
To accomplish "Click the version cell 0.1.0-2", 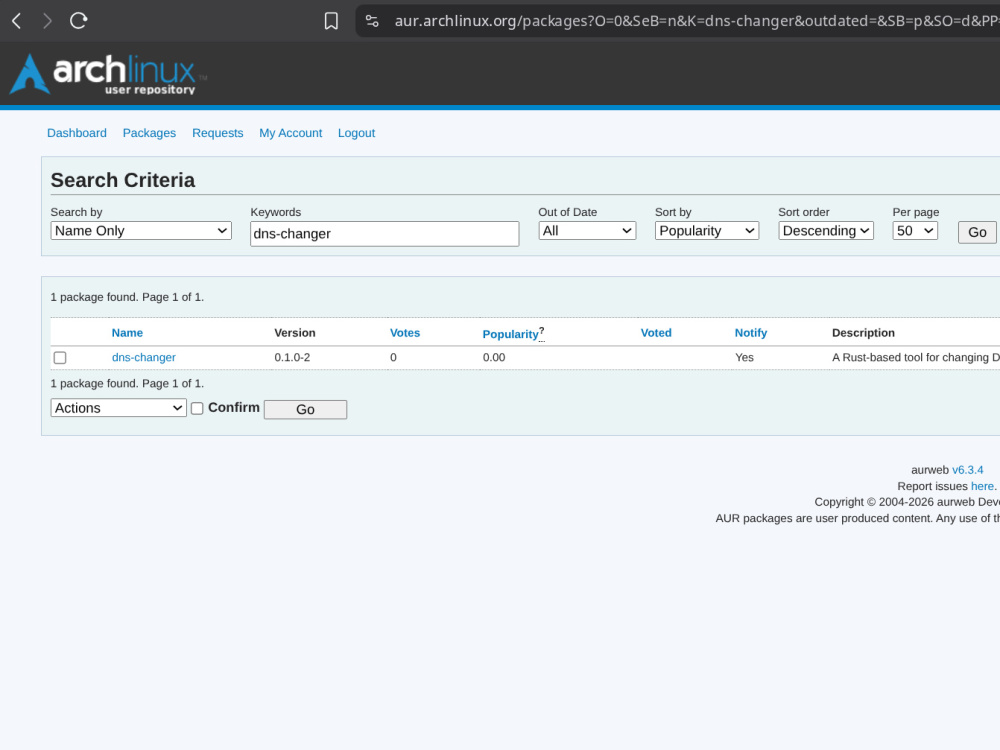I will pos(292,357).
